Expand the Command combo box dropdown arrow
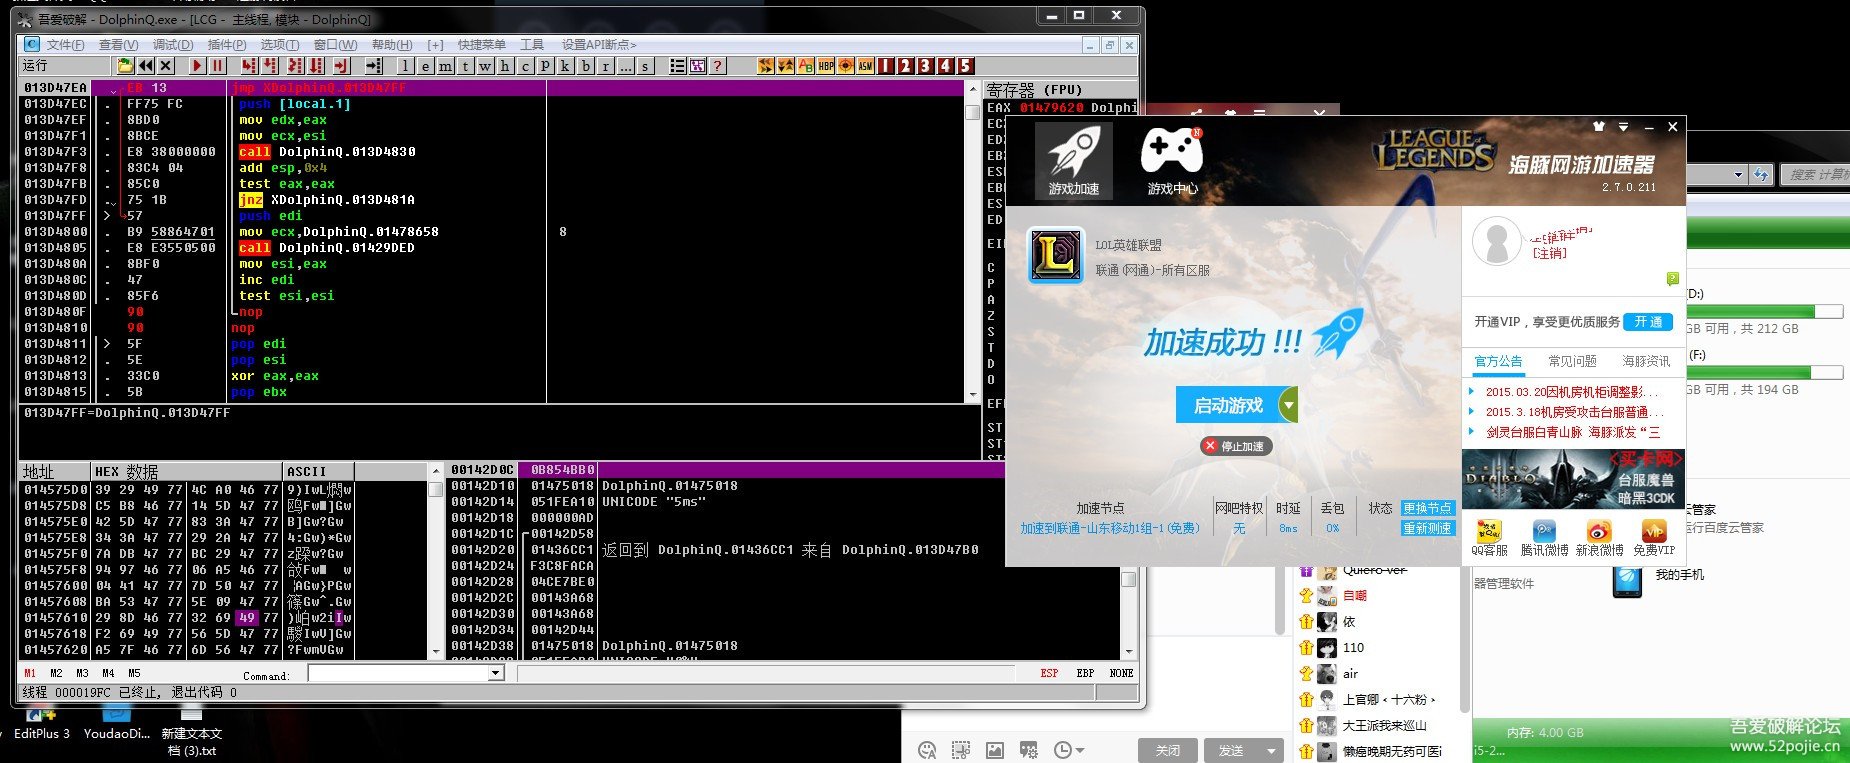The width and height of the screenshot is (1850, 763). pos(495,673)
